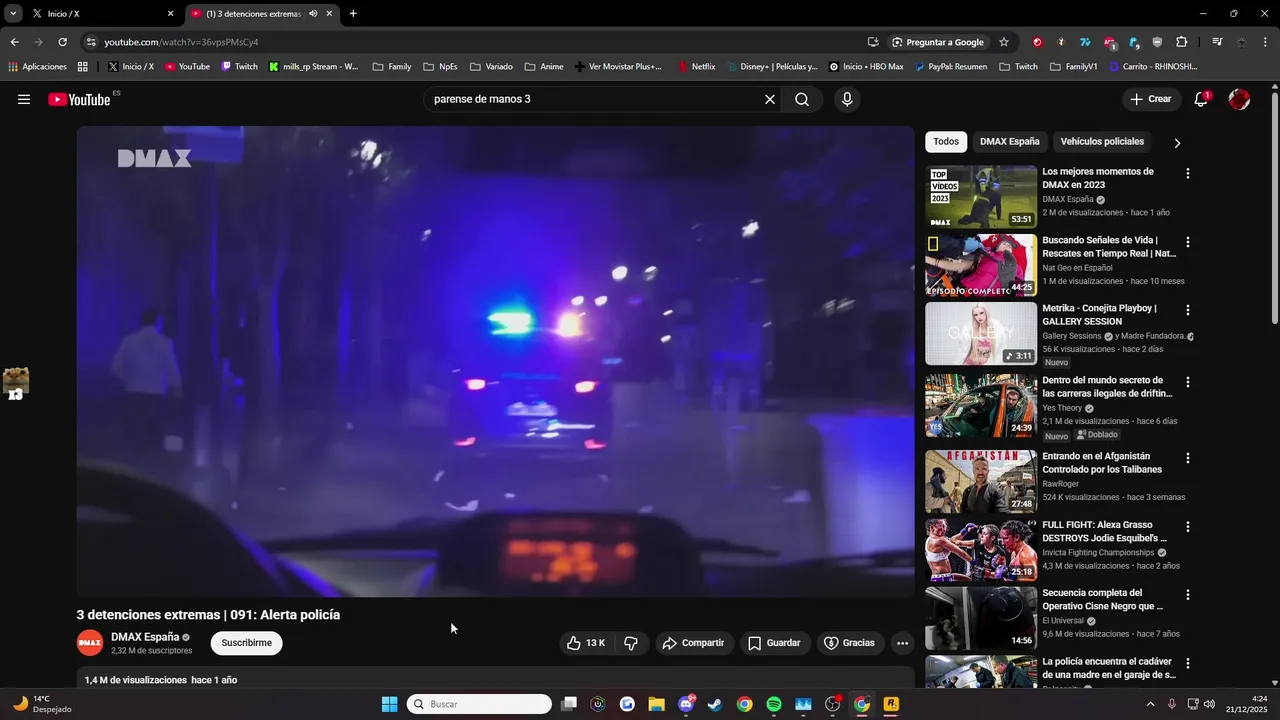Go back in browser history
1280x720 pixels.
tap(14, 42)
